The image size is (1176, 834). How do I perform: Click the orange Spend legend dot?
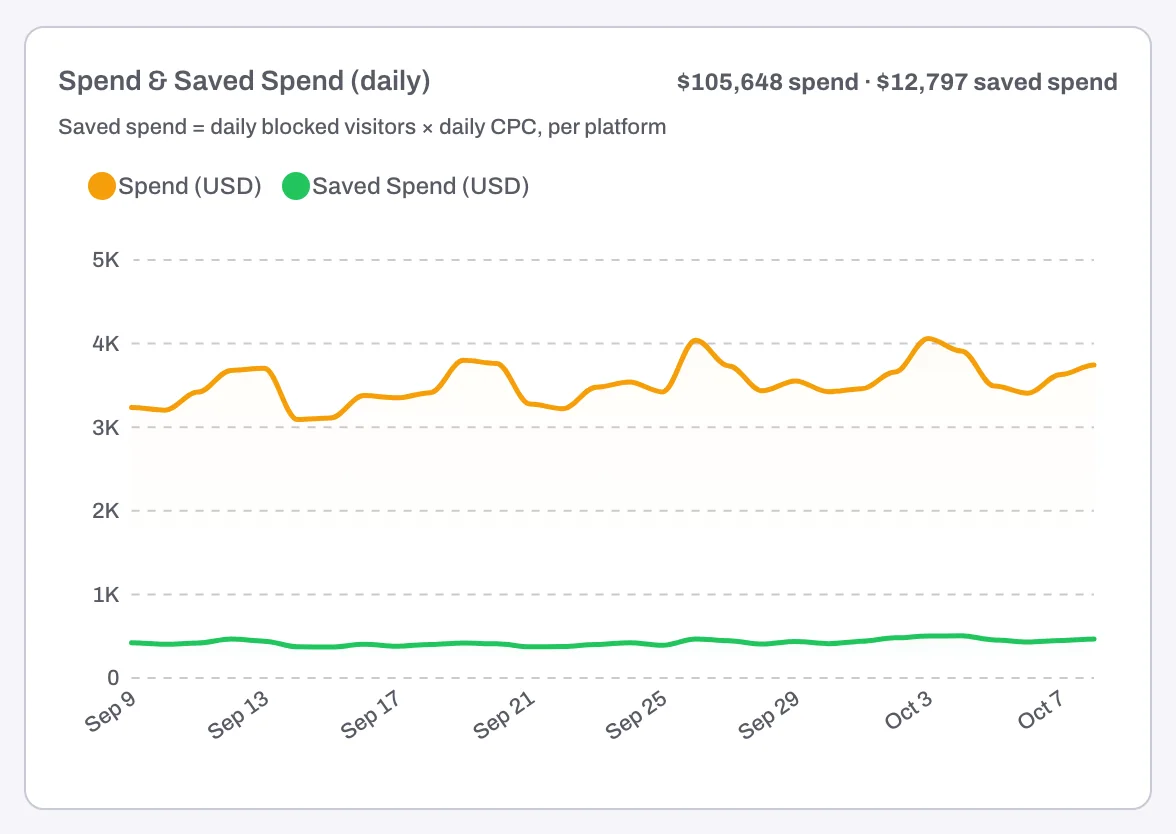pos(102,186)
